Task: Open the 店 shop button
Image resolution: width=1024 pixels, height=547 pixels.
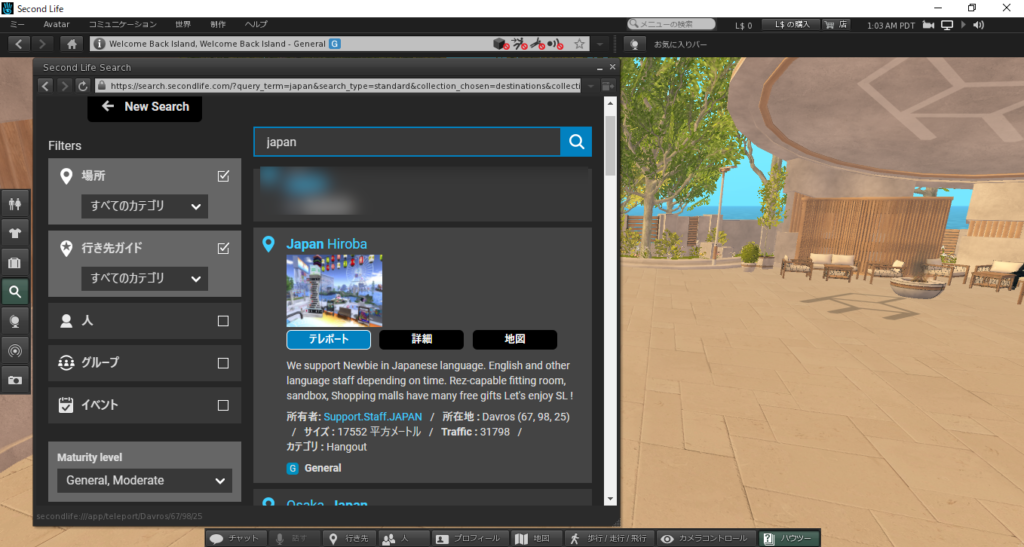Action: [836, 25]
